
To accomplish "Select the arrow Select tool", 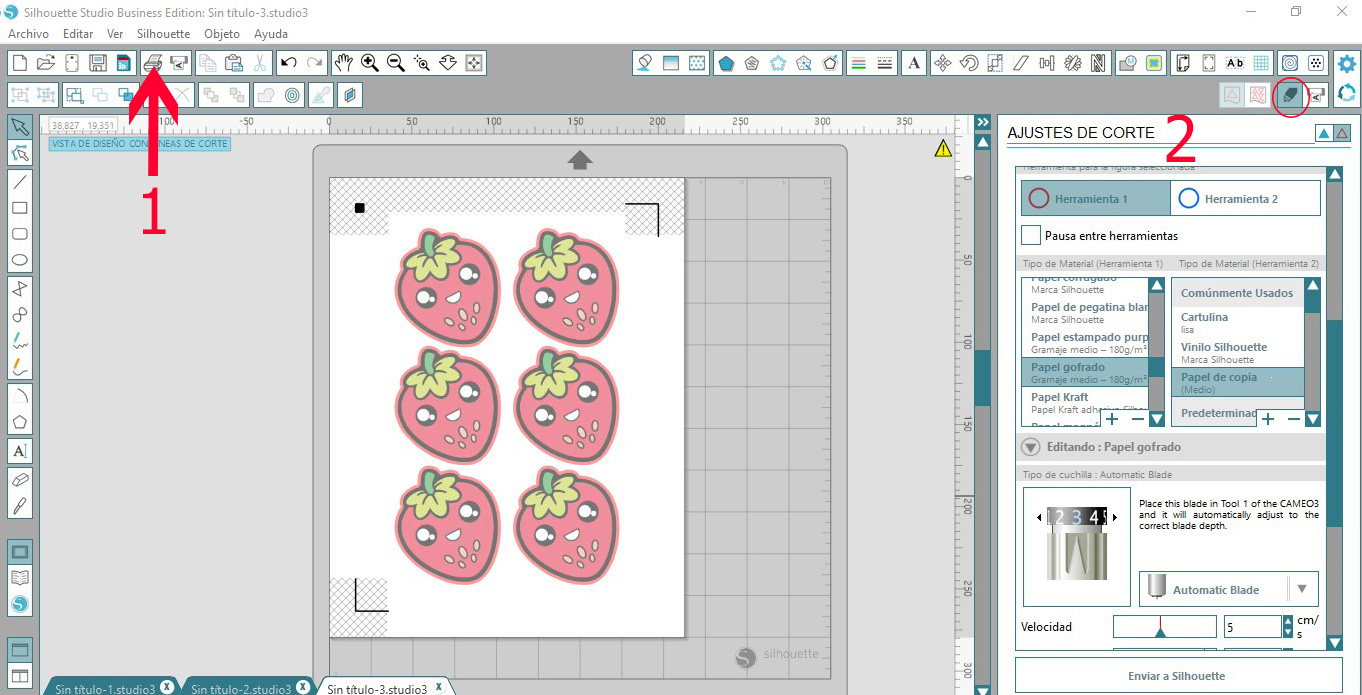I will [20, 126].
